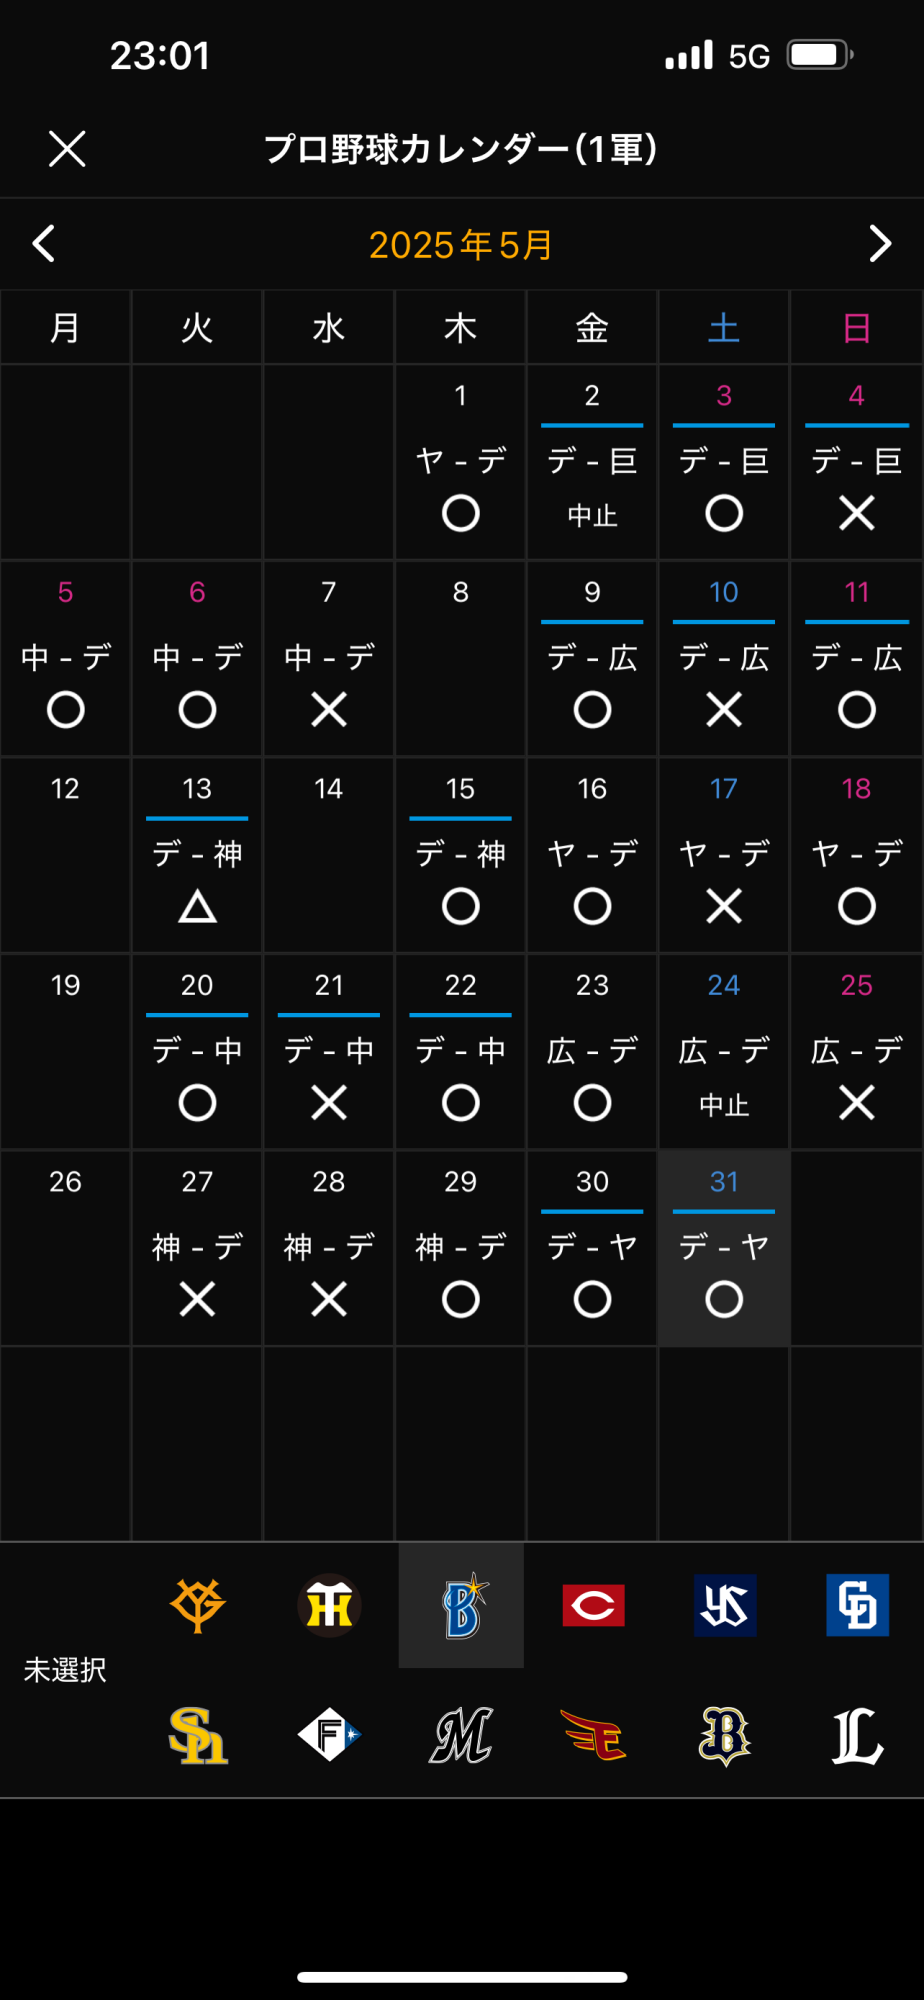View the cancelled May 2 デ-巨 game
The width and height of the screenshot is (924, 2000).
click(592, 462)
